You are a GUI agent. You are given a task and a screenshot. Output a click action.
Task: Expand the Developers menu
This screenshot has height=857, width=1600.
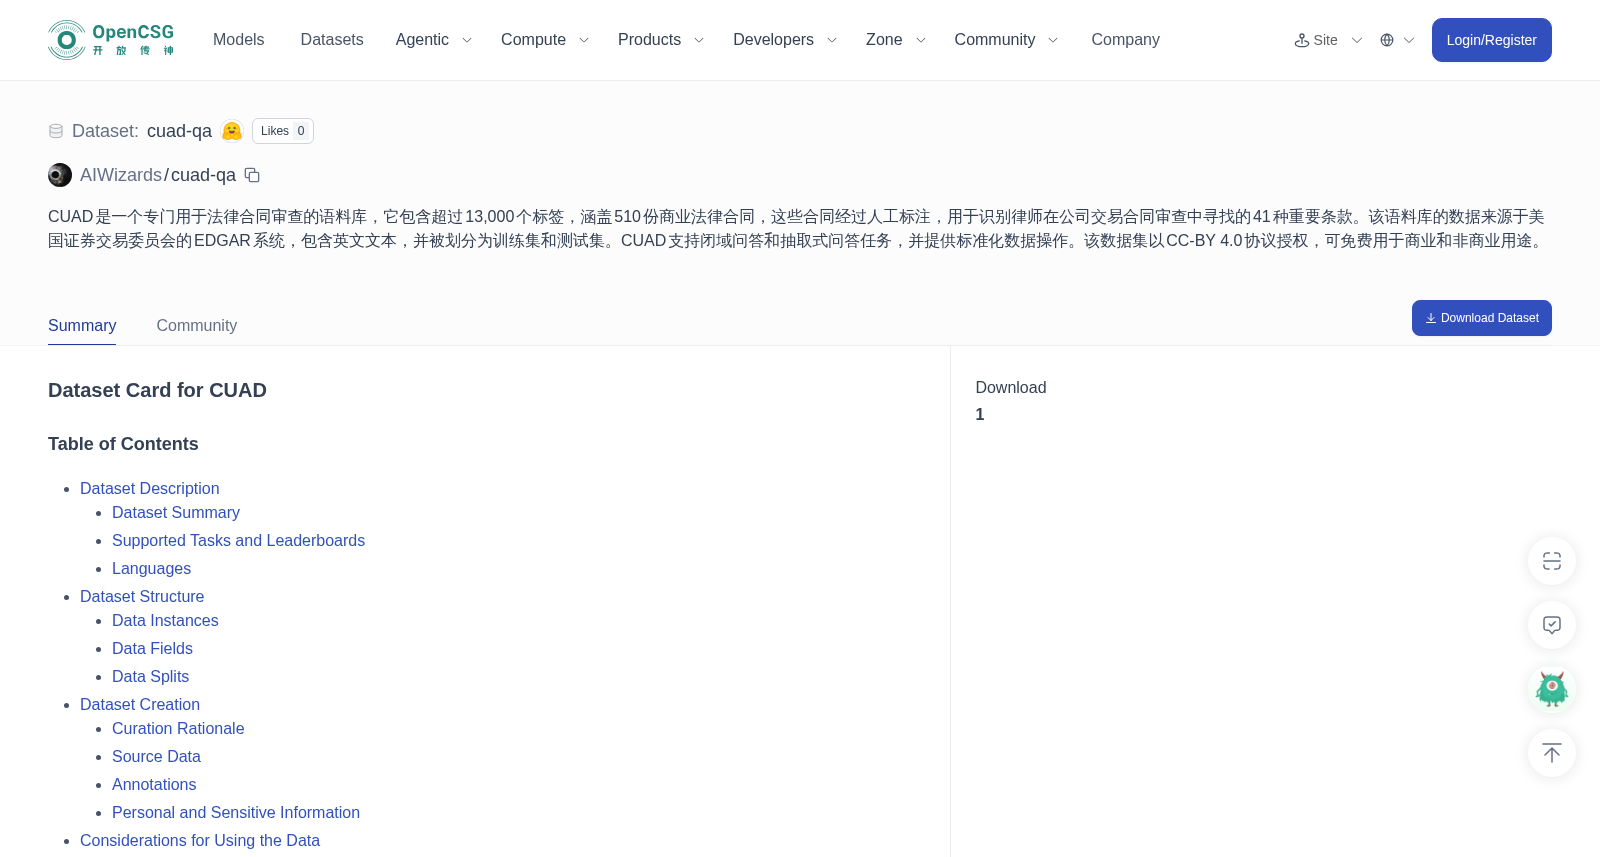click(785, 40)
